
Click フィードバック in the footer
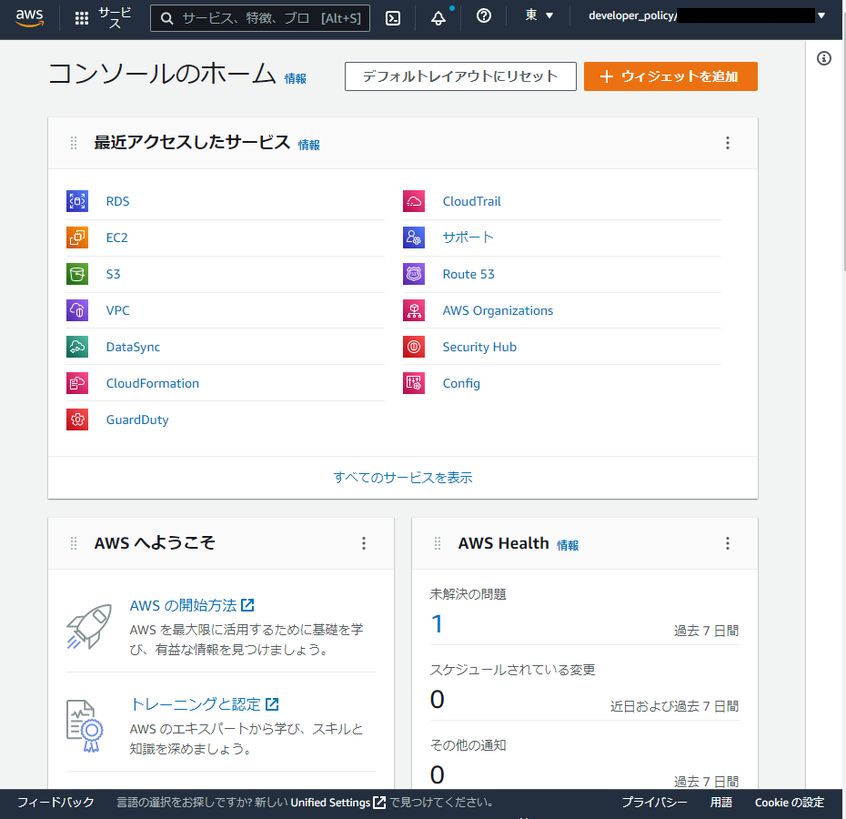coord(56,802)
